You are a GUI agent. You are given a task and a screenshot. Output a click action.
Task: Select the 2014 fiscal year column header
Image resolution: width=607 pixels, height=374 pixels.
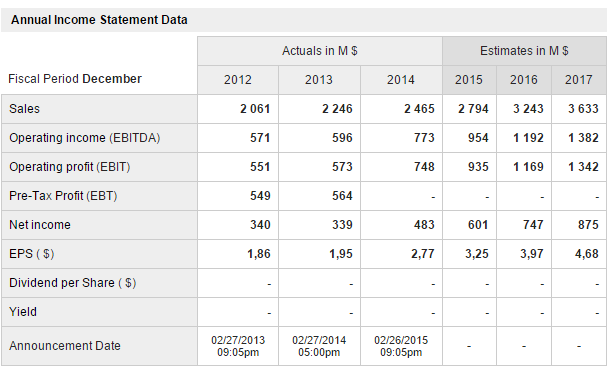click(401, 80)
